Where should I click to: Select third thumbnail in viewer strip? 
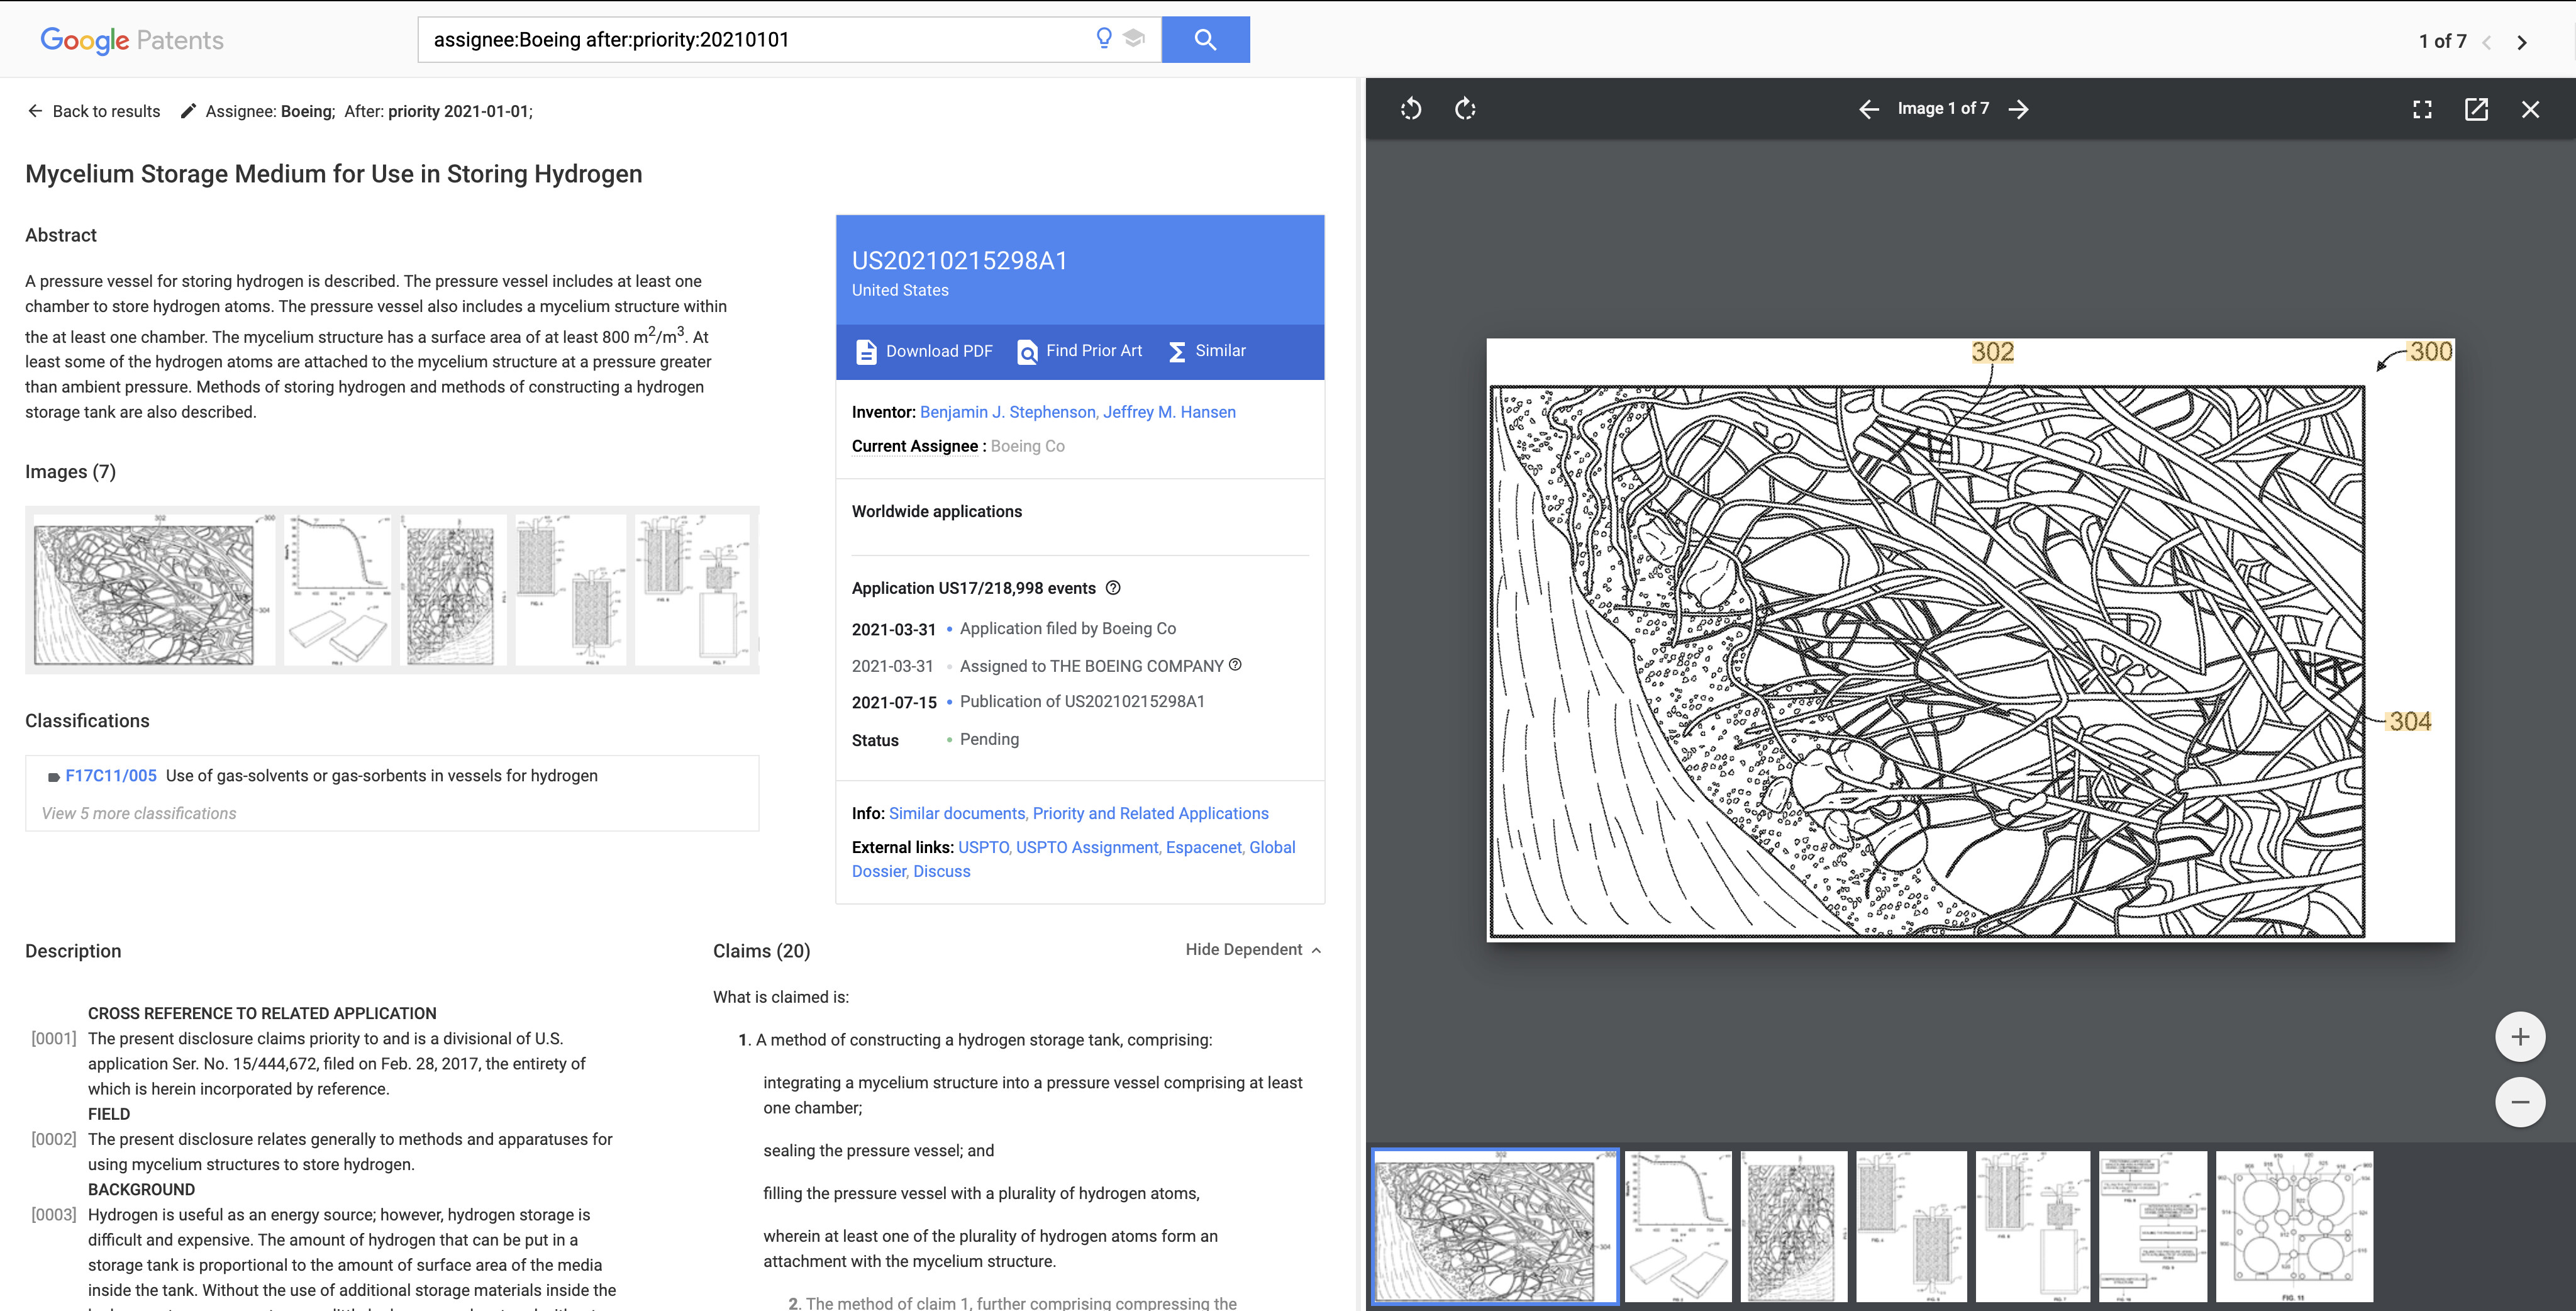pyautogui.click(x=1794, y=1226)
